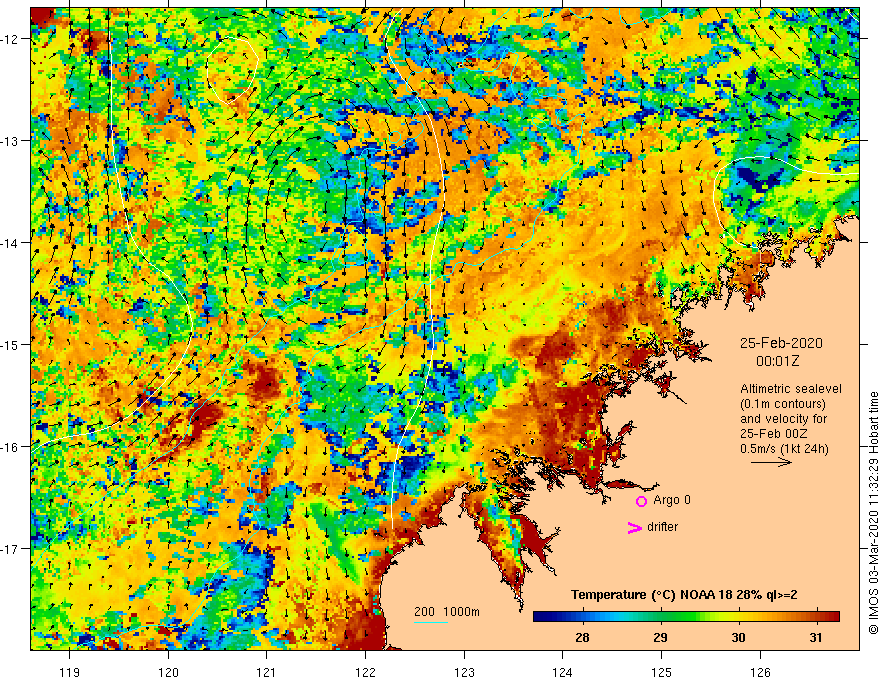Click latitude axis label -13
The width and height of the screenshot is (880, 680).
(x=11, y=141)
